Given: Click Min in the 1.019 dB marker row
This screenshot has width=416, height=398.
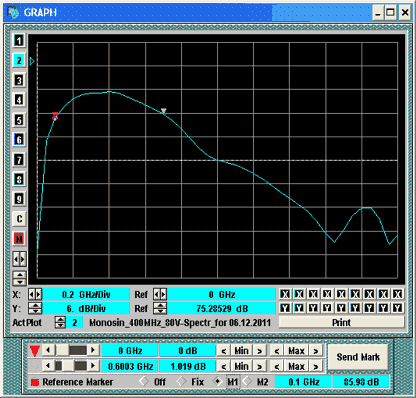Looking at the screenshot, I should point(241,366).
